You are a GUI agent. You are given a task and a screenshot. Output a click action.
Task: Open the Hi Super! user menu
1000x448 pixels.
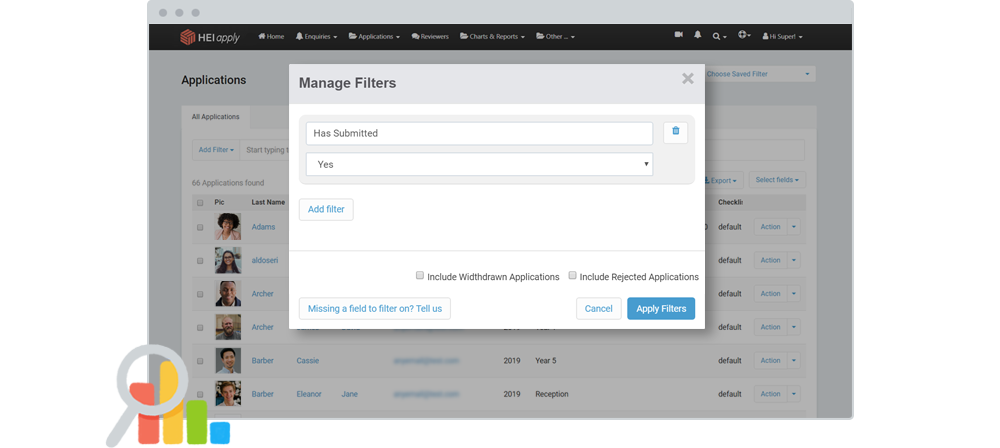coord(783,37)
